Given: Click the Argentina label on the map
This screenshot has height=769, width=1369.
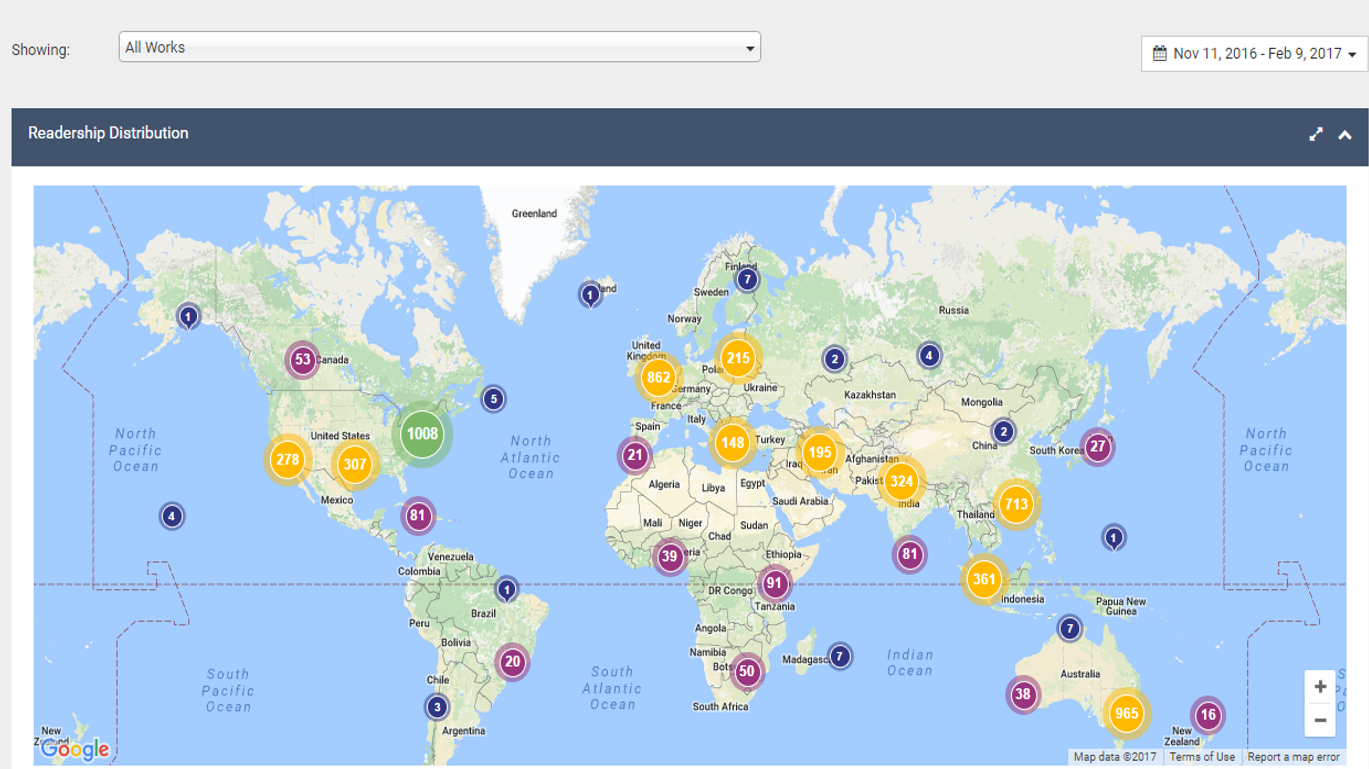Looking at the screenshot, I should tap(463, 731).
